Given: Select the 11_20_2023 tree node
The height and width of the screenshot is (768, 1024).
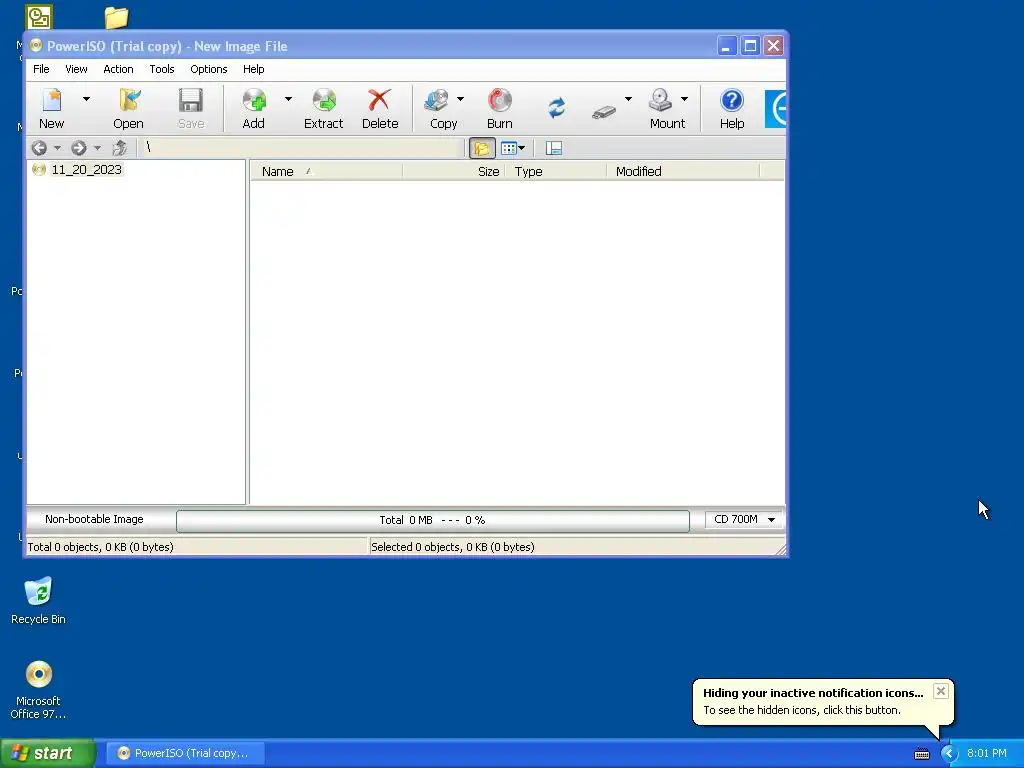Looking at the screenshot, I should (86, 170).
